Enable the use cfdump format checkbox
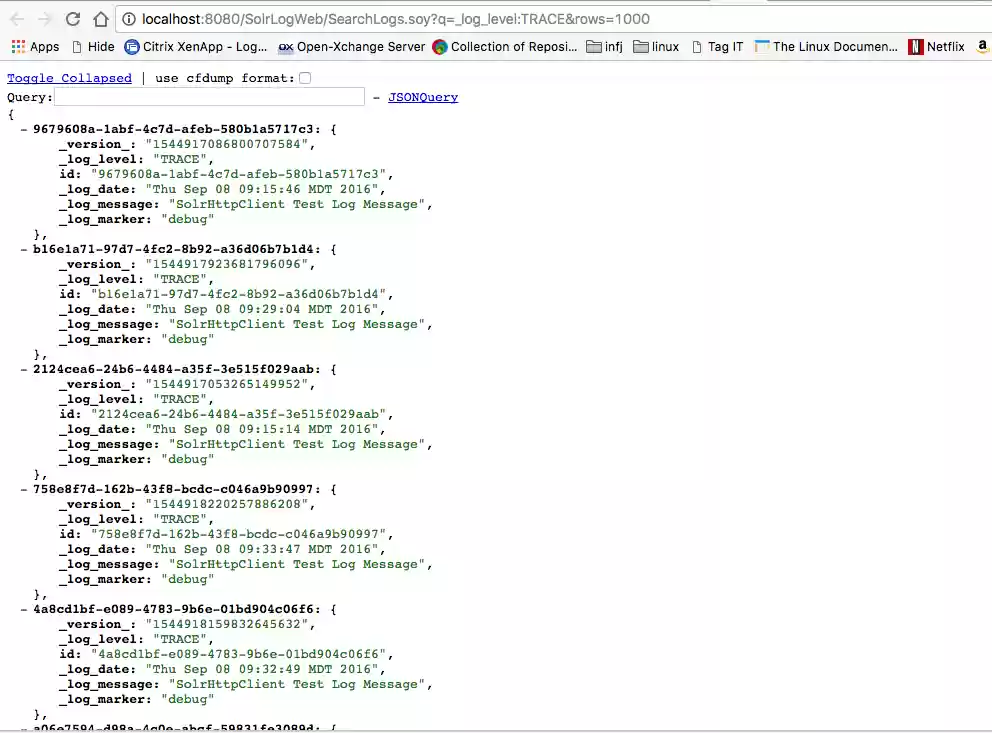Image resolution: width=992 pixels, height=733 pixels. 305,77
